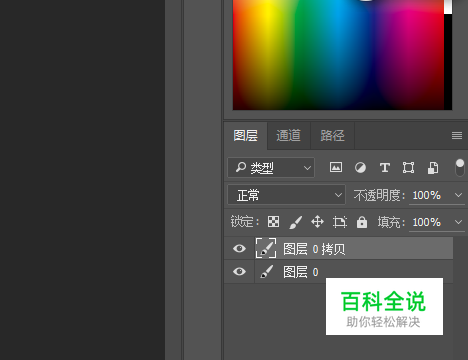
Task: Filter for type layers T icon
Action: pos(385,167)
